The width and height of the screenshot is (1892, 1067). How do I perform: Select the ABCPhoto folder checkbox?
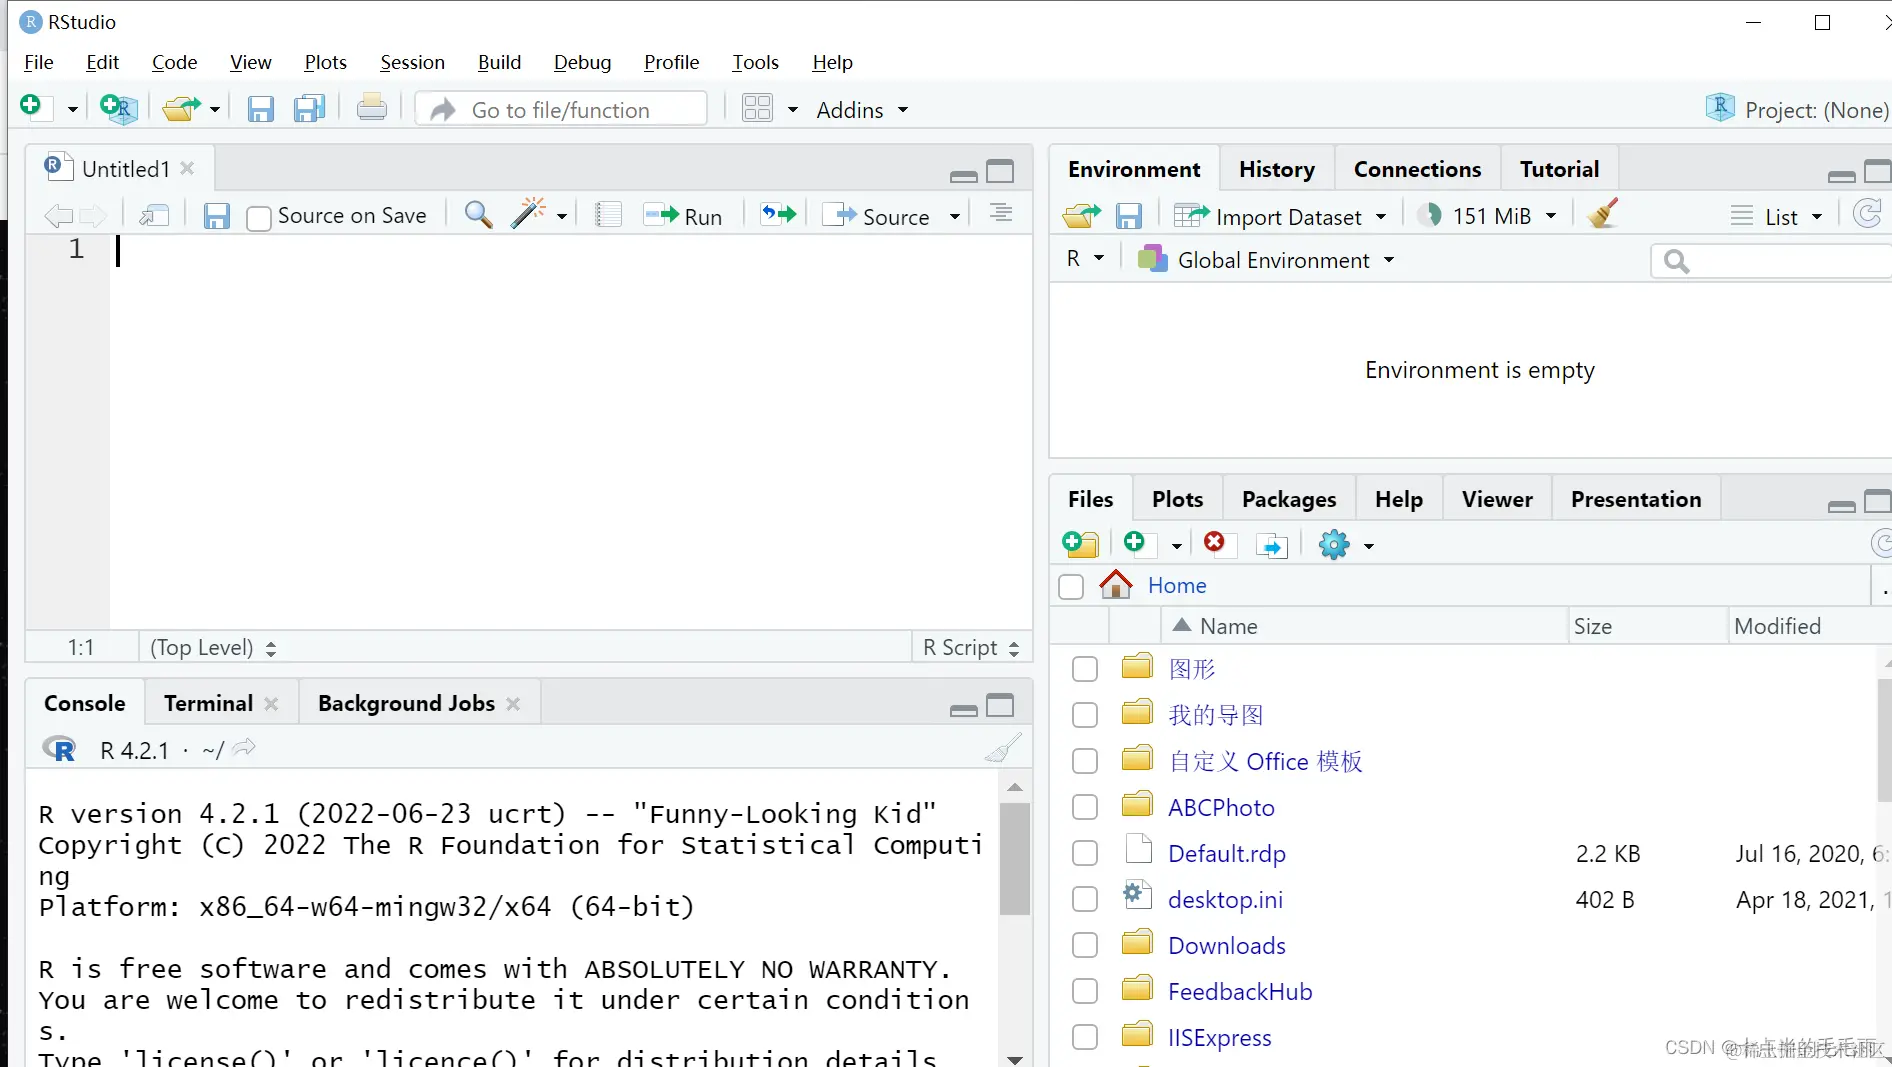tap(1085, 807)
